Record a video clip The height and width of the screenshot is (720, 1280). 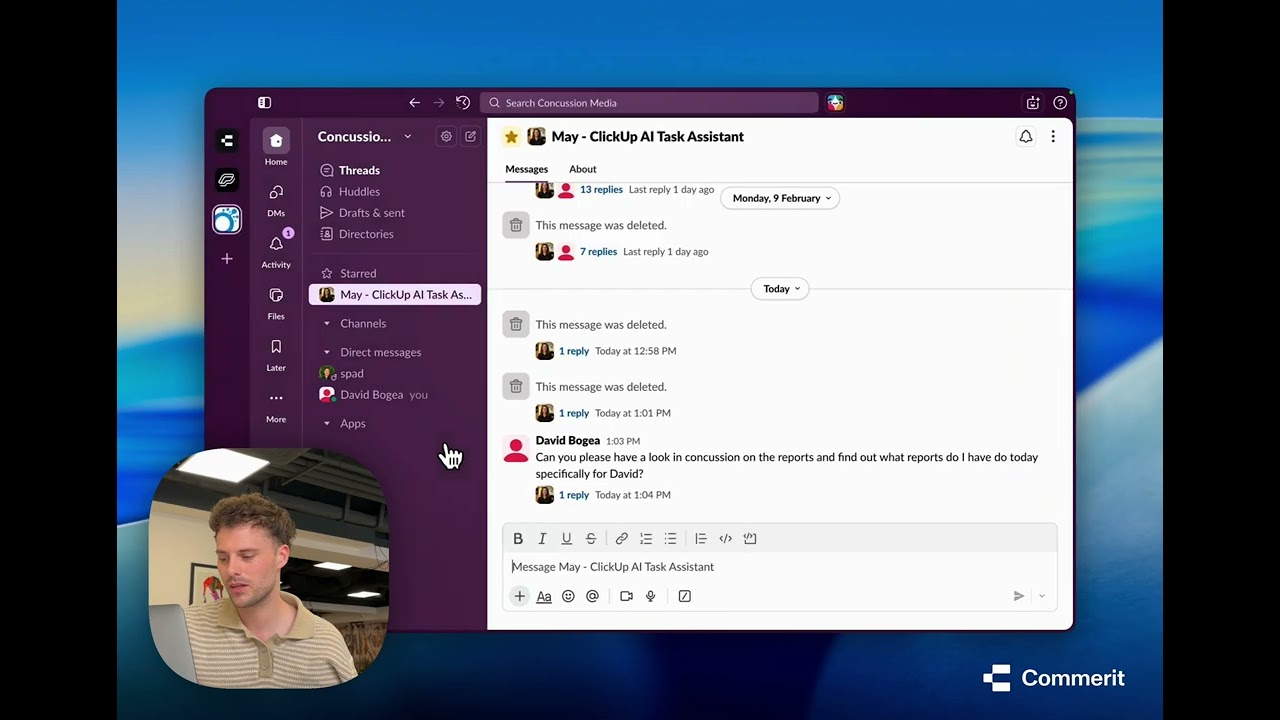click(x=626, y=596)
